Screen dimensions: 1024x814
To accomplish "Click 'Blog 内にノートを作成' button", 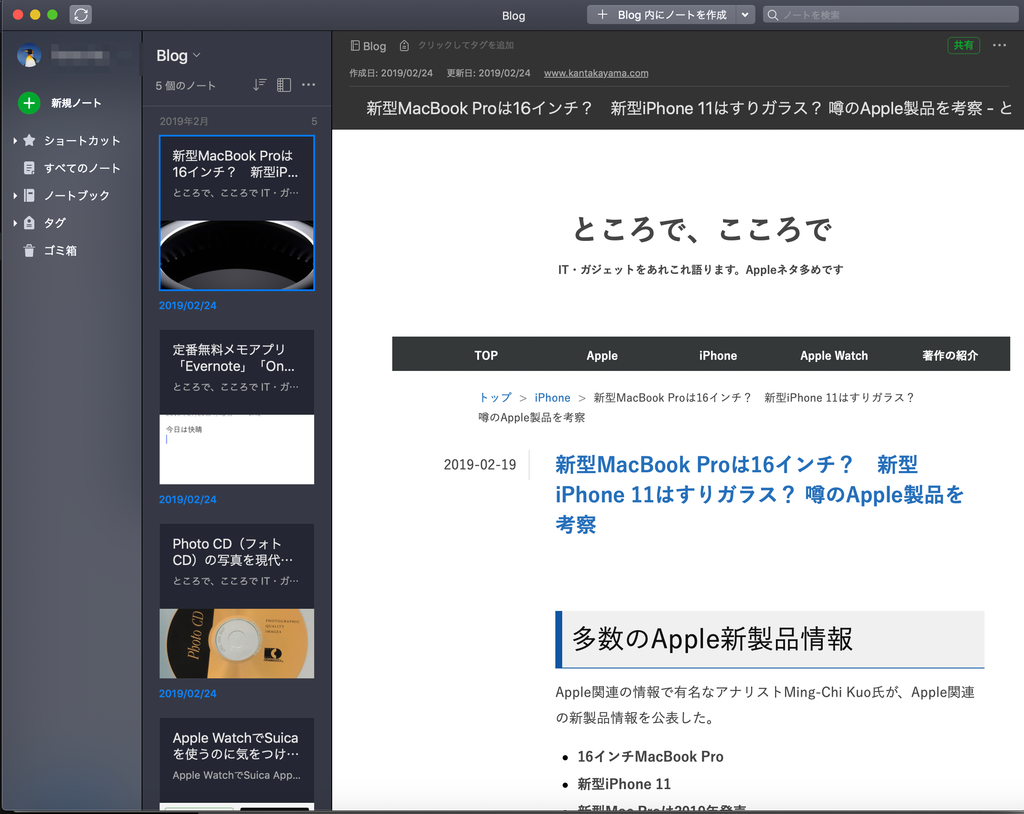I will coord(662,14).
